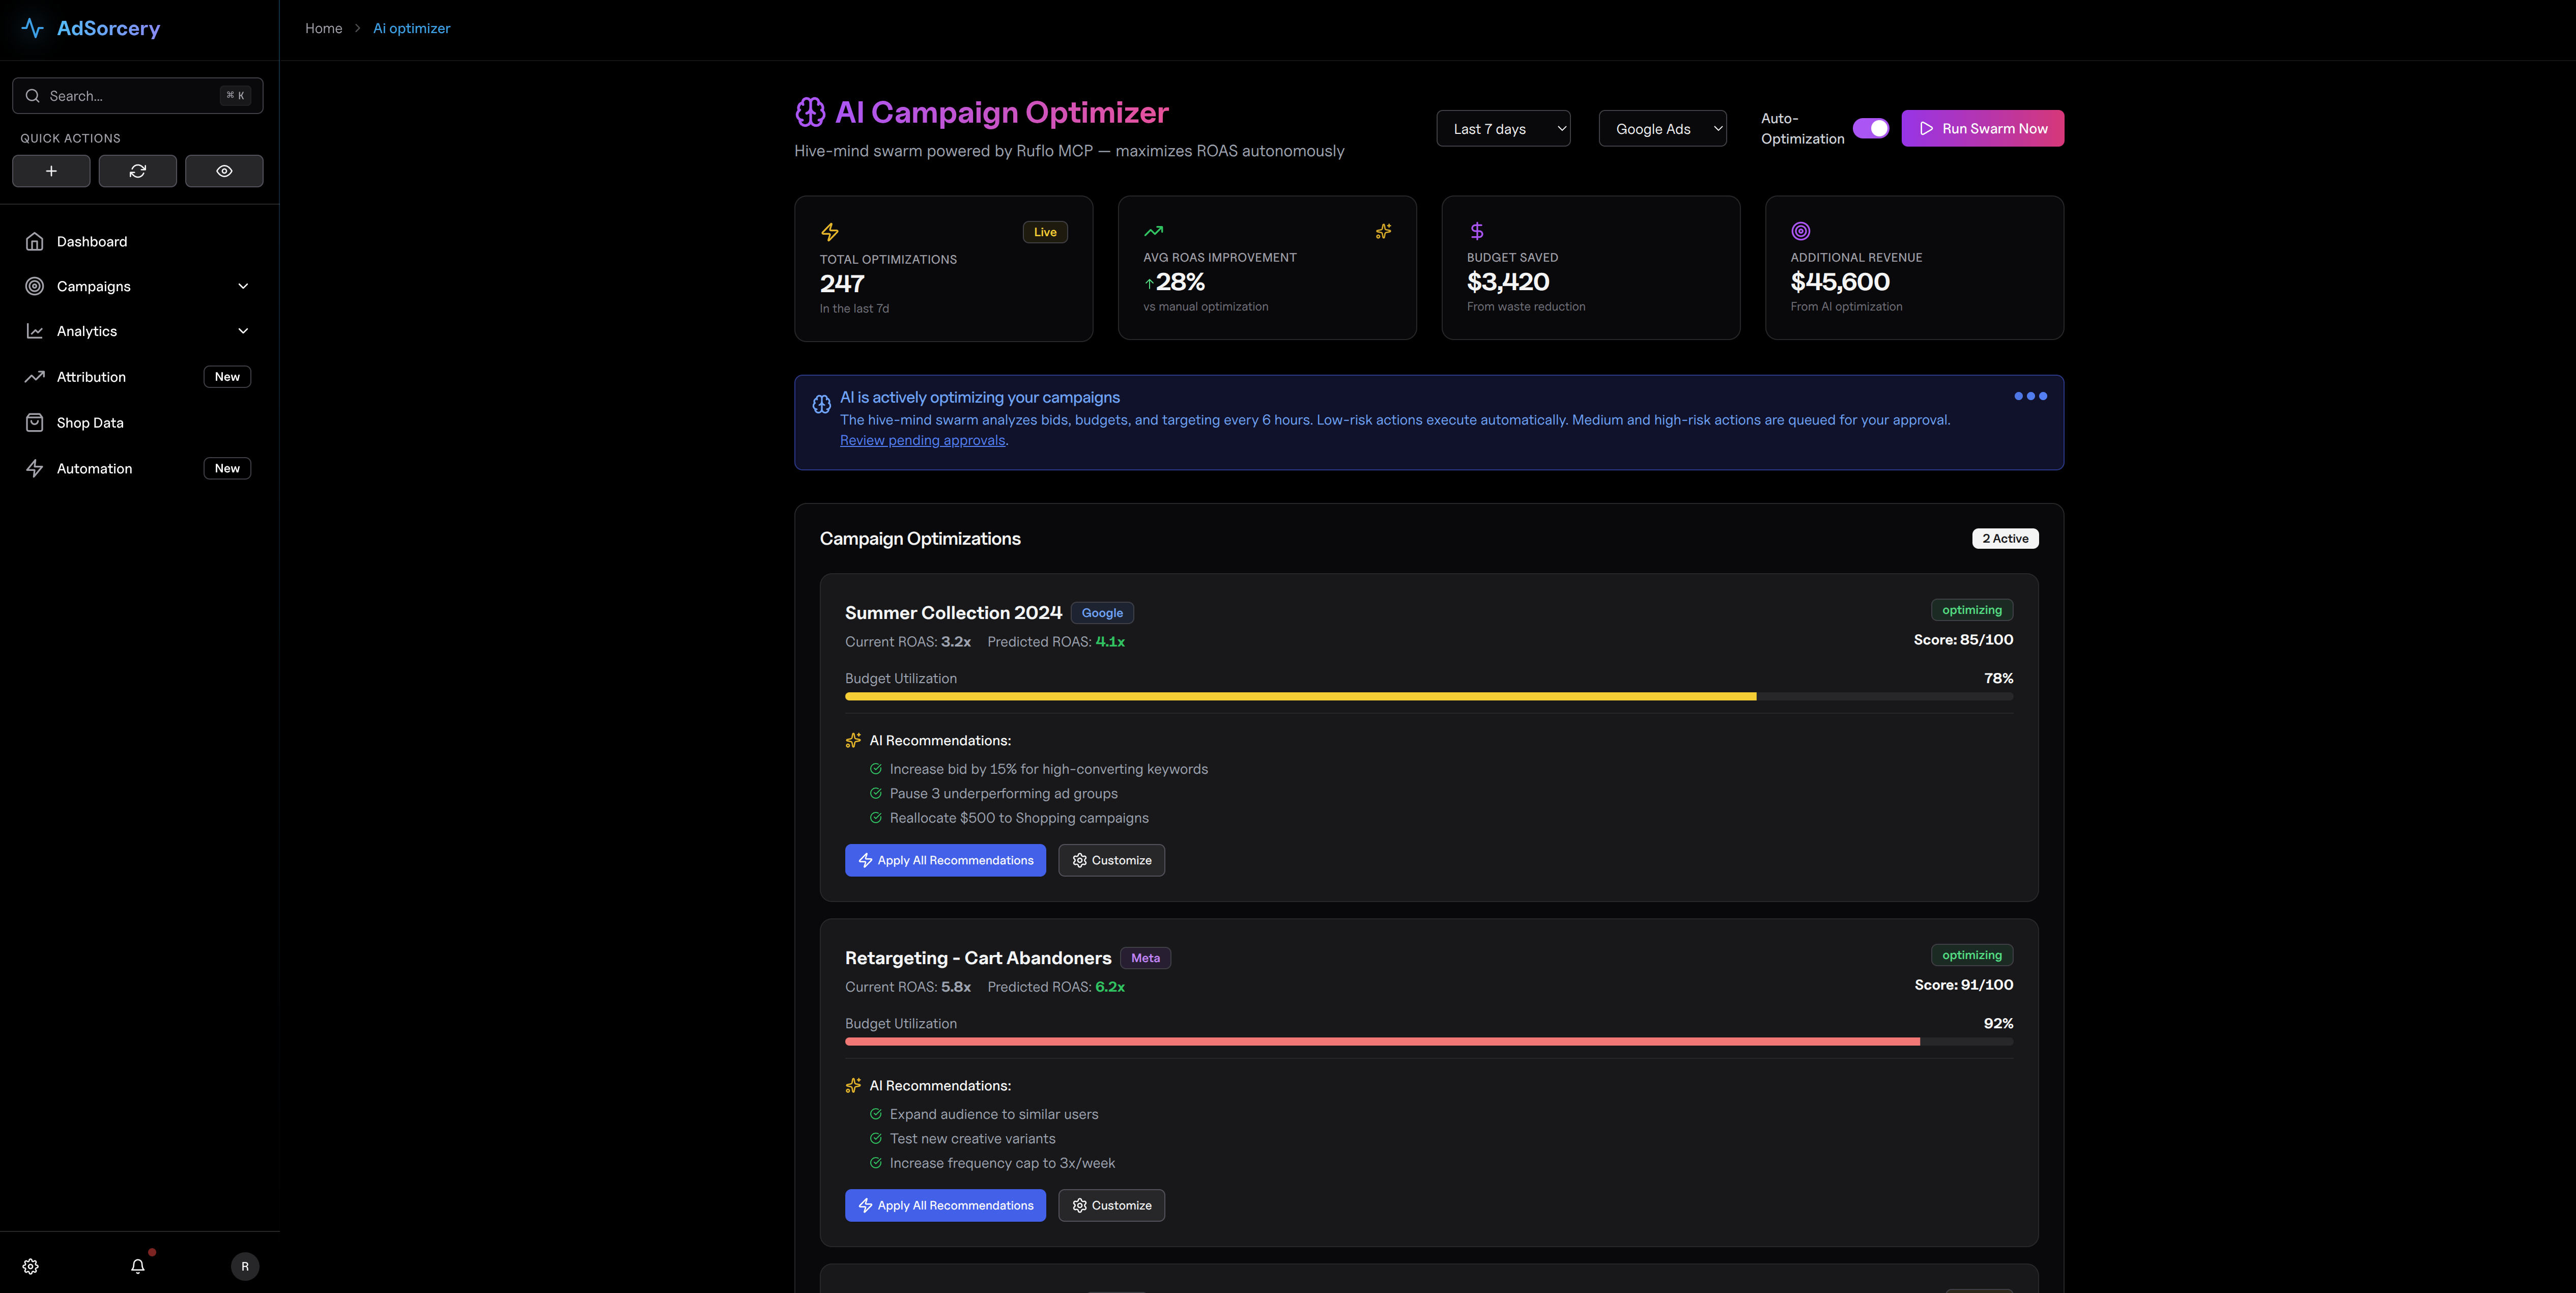Click sparkle icon in Retargeting recommendations
Image resolution: width=2576 pixels, height=1293 pixels.
point(853,1085)
